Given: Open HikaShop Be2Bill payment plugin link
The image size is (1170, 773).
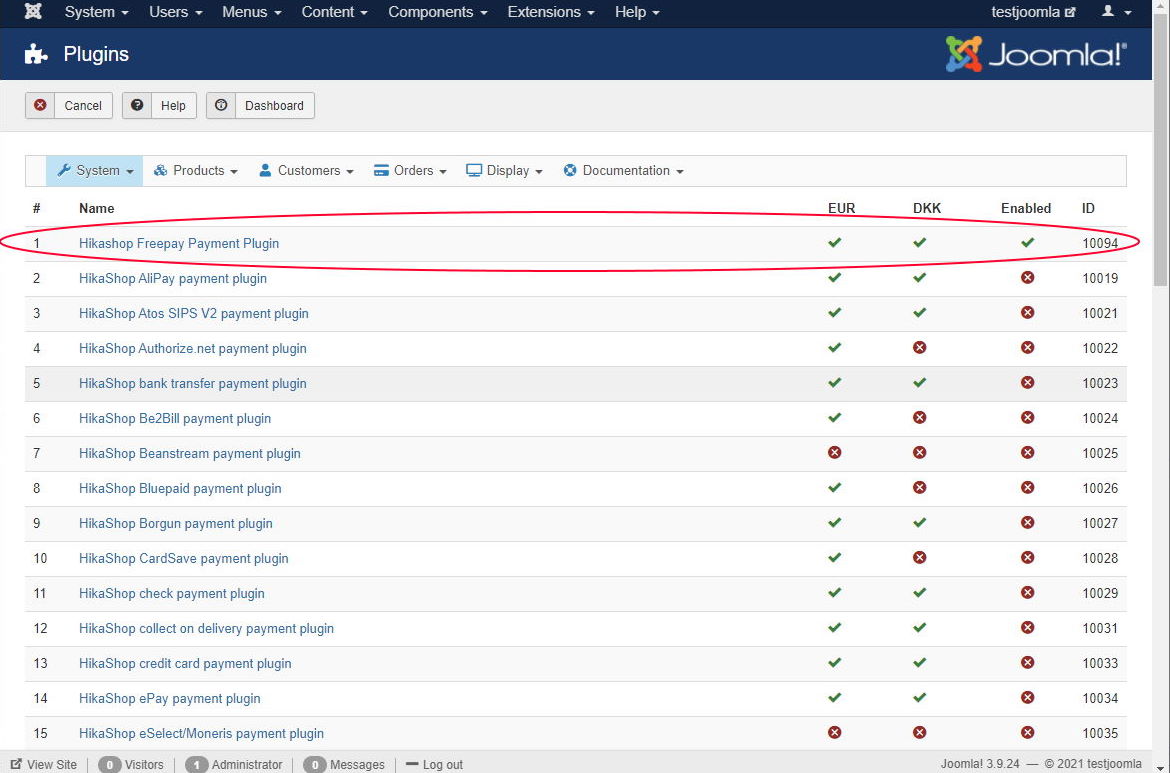Looking at the screenshot, I should point(175,419).
